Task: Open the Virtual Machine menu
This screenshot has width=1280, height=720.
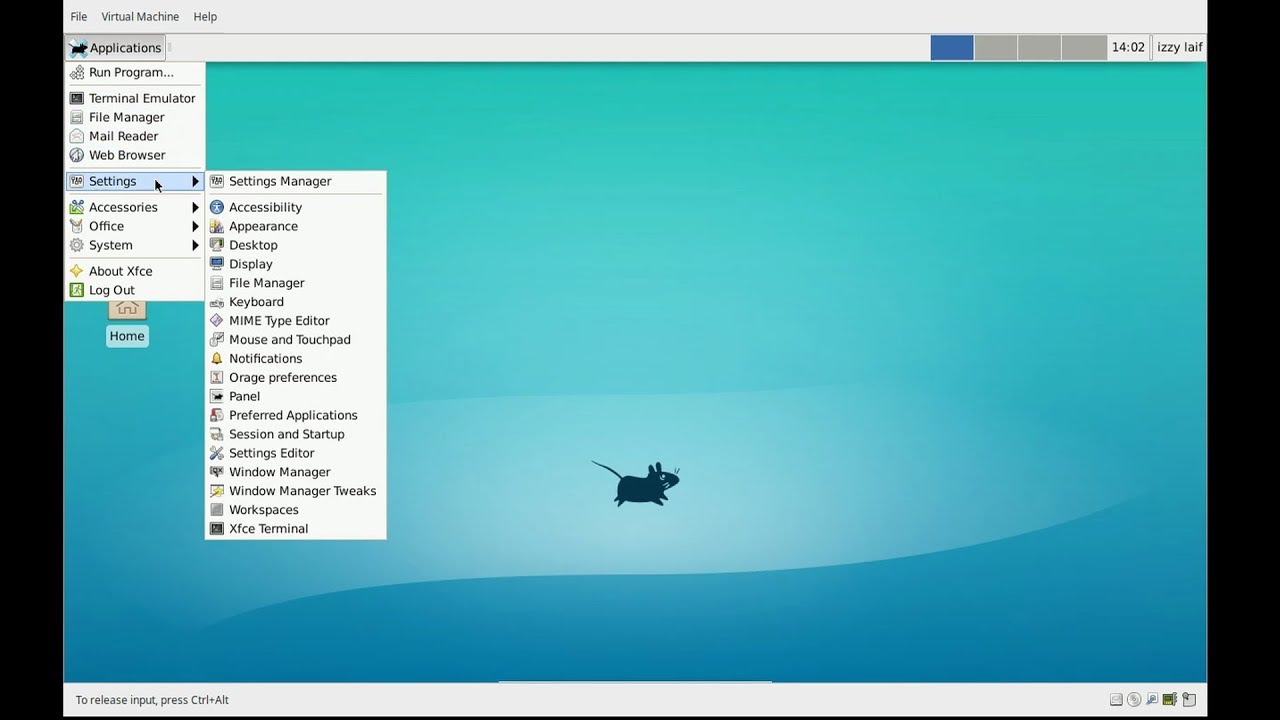Action: [x=140, y=17]
